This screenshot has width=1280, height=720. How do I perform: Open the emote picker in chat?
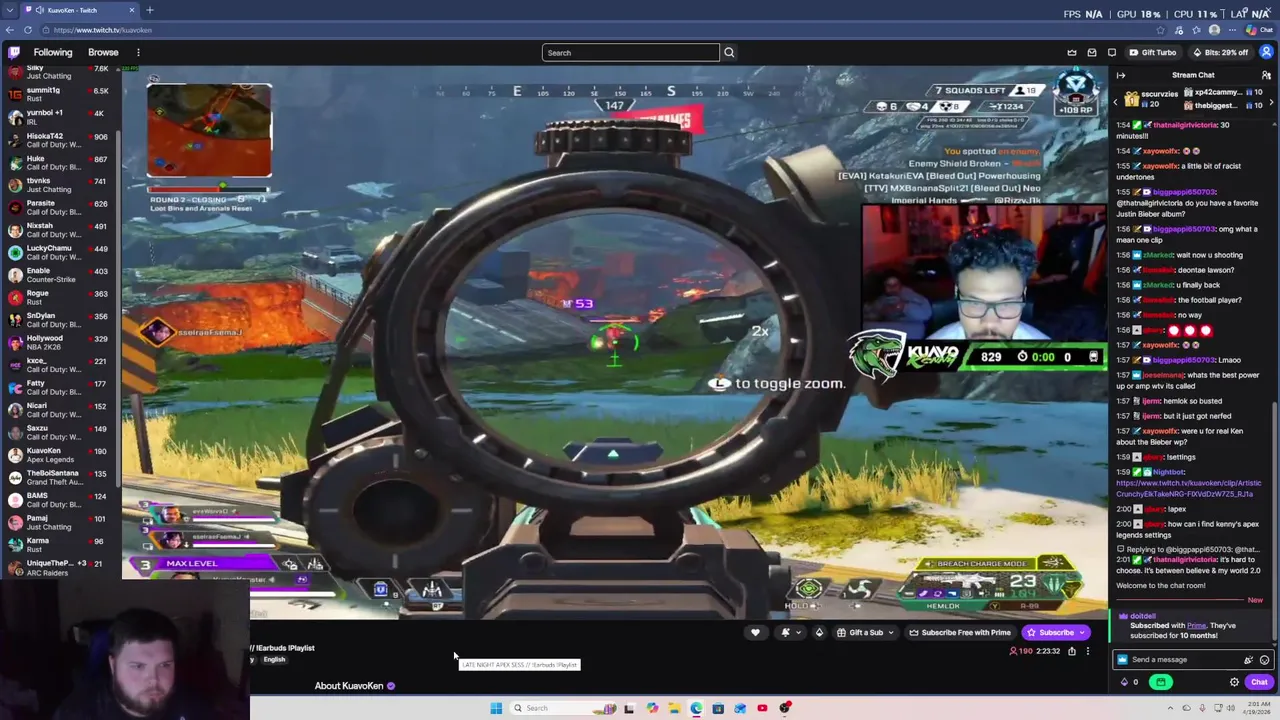1264,659
